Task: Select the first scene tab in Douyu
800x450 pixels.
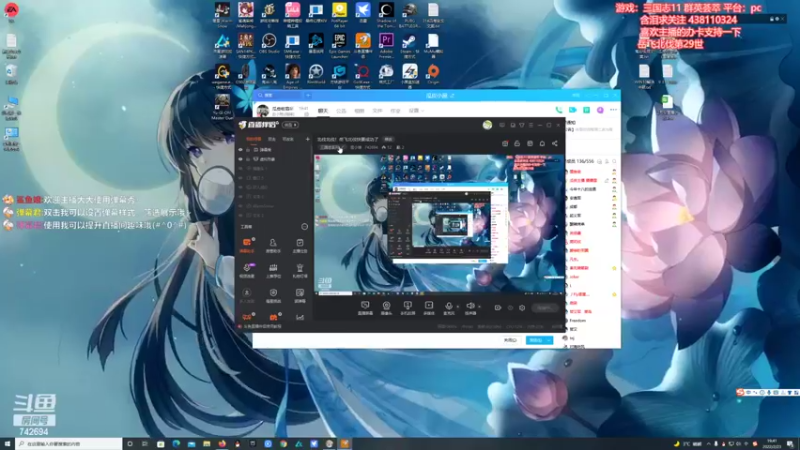Action: (x=253, y=139)
